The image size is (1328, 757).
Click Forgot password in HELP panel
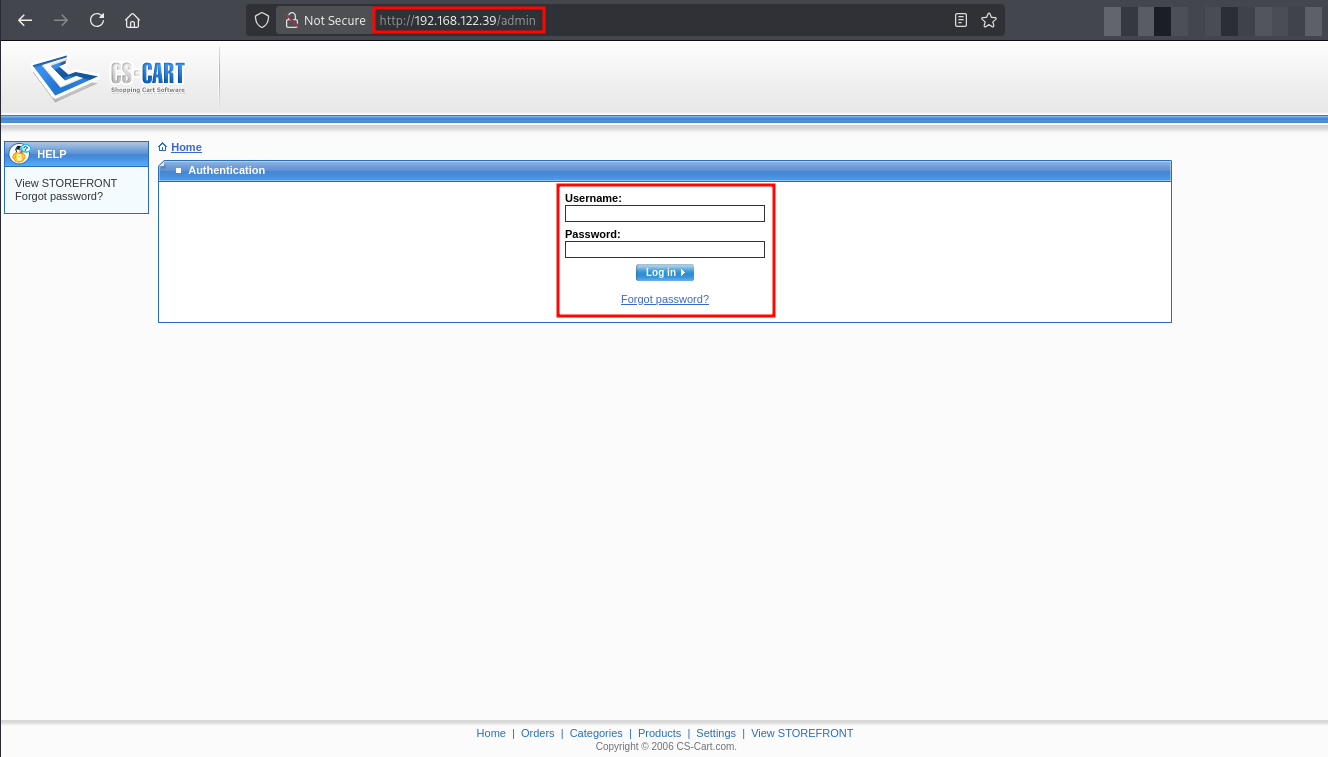click(59, 196)
